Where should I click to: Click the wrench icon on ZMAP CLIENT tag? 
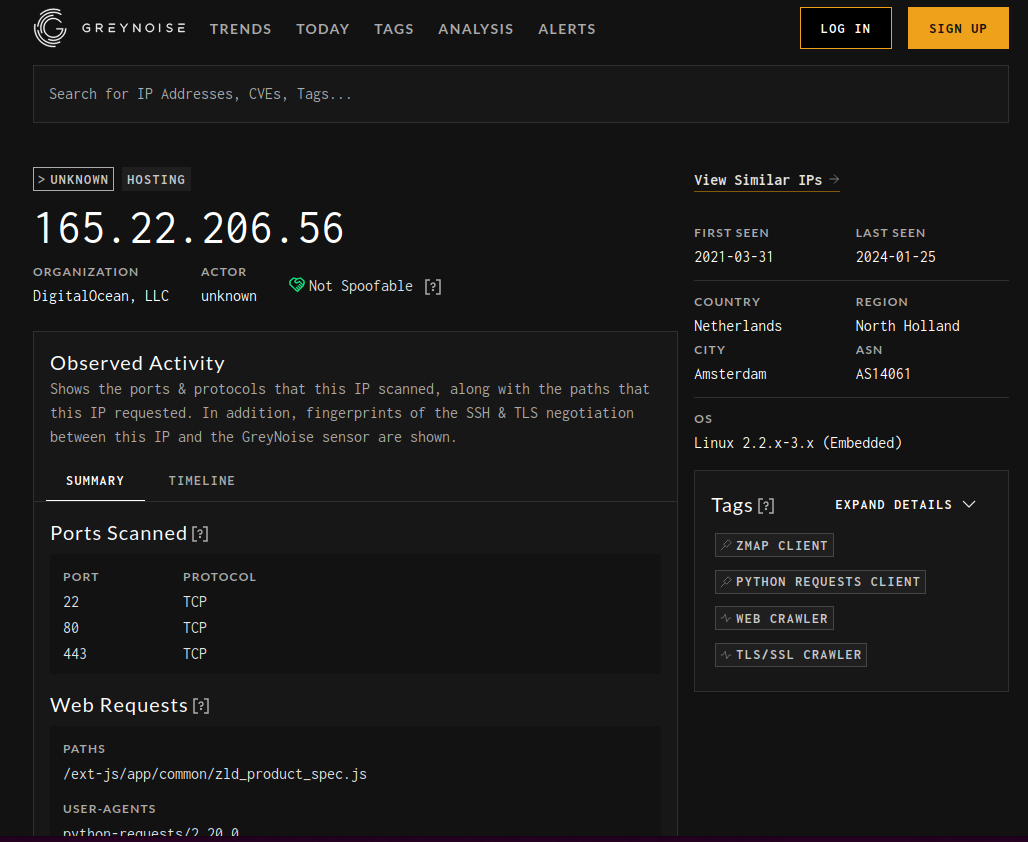click(727, 545)
